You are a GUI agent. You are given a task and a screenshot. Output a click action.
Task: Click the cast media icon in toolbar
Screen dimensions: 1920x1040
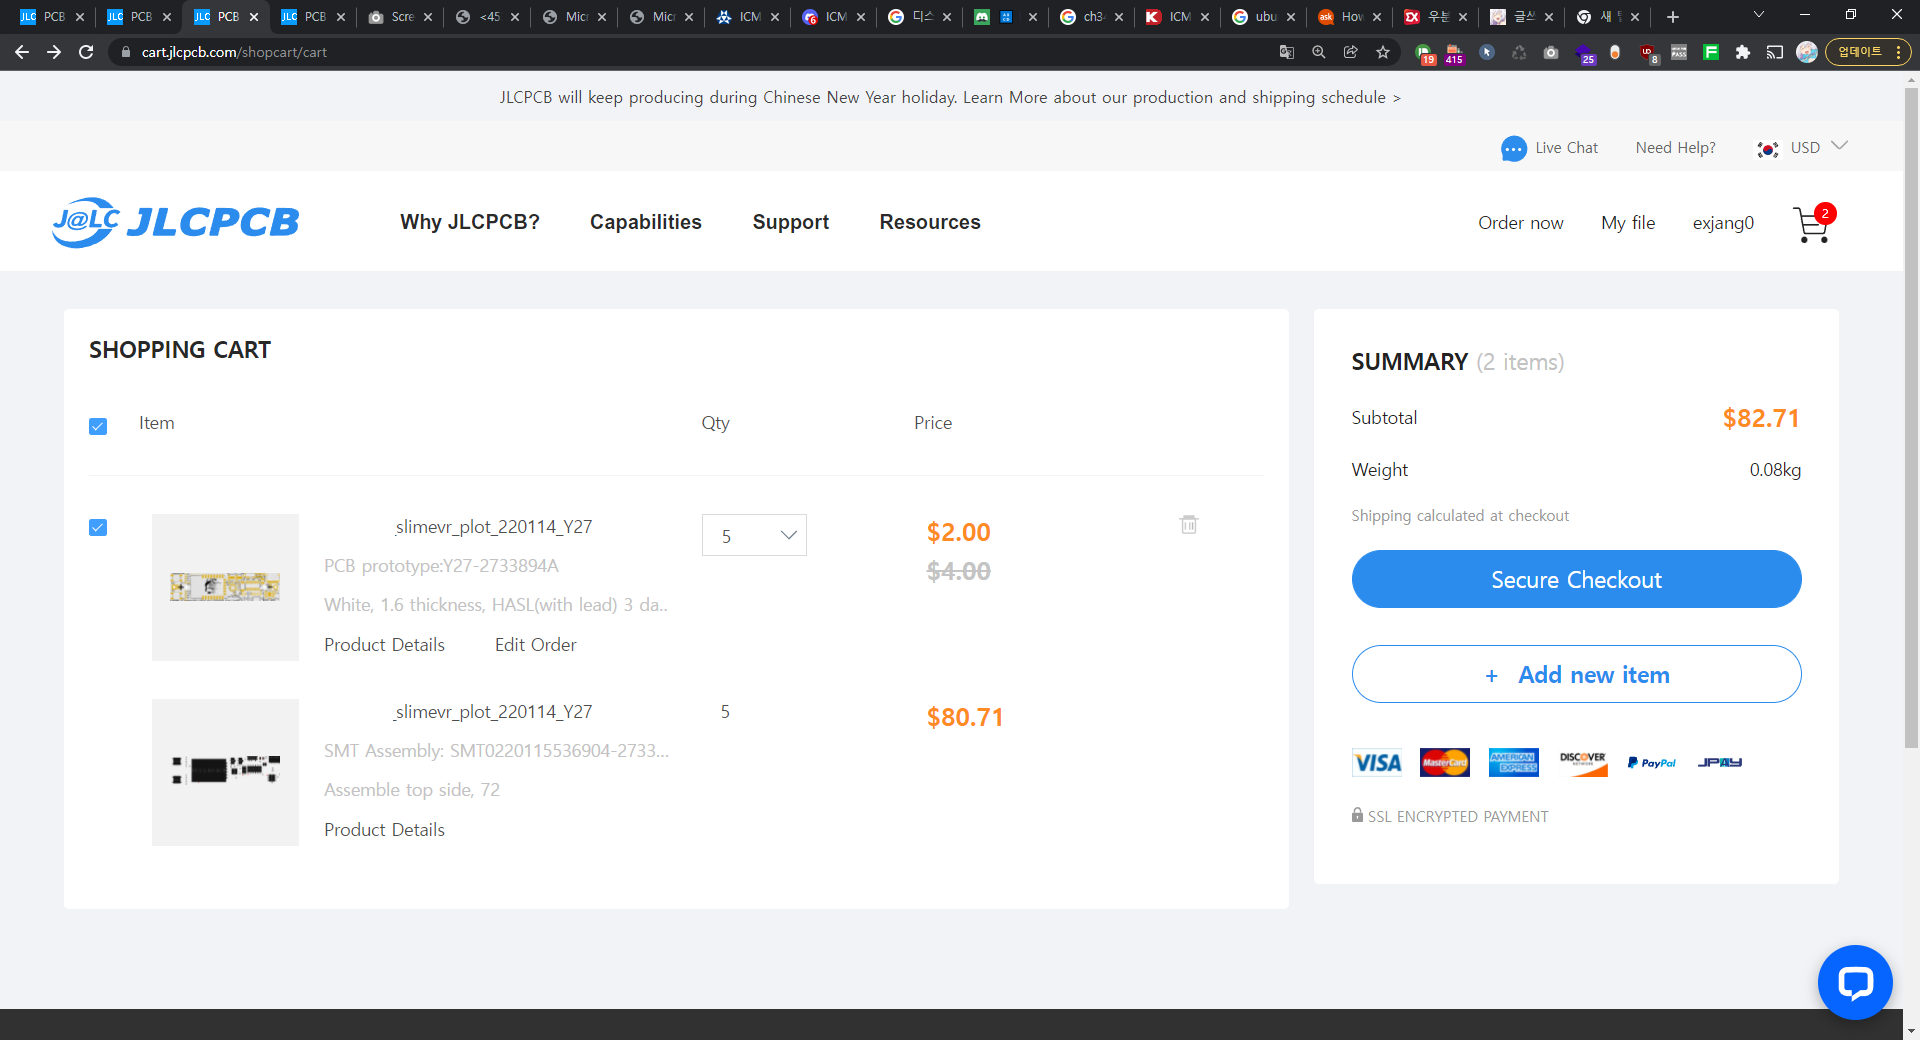[x=1775, y=52]
